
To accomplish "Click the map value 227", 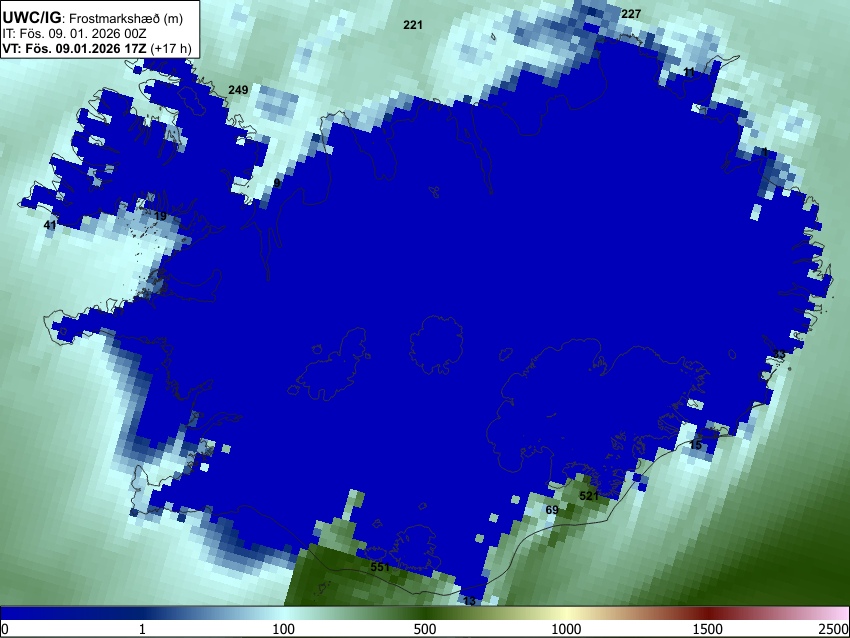I will (631, 14).
